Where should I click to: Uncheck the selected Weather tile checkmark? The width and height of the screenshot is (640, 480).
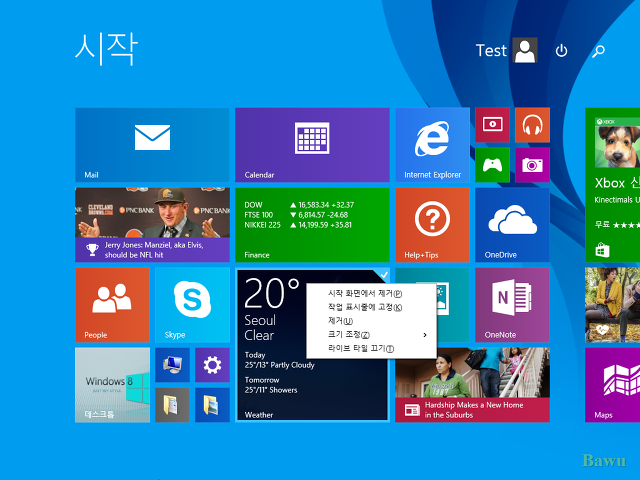(383, 275)
